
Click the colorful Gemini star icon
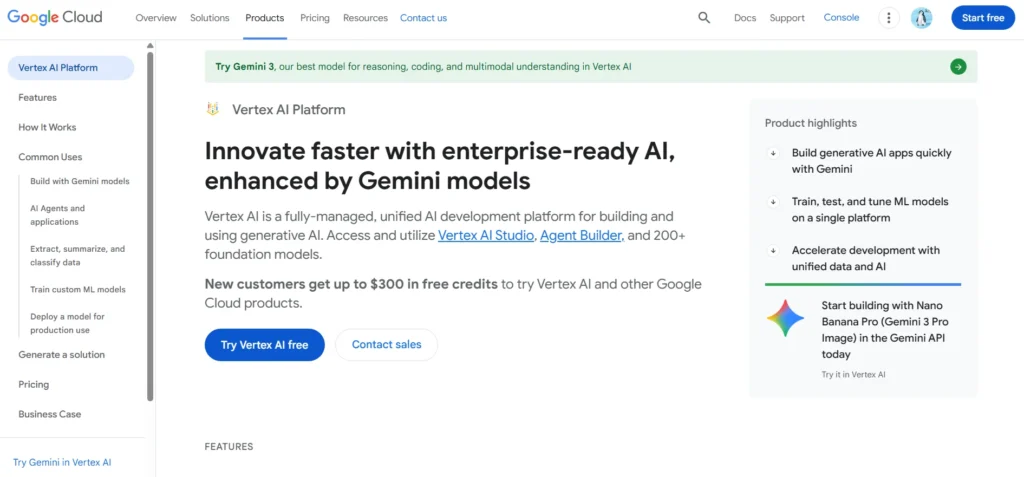pyautogui.click(x=785, y=318)
